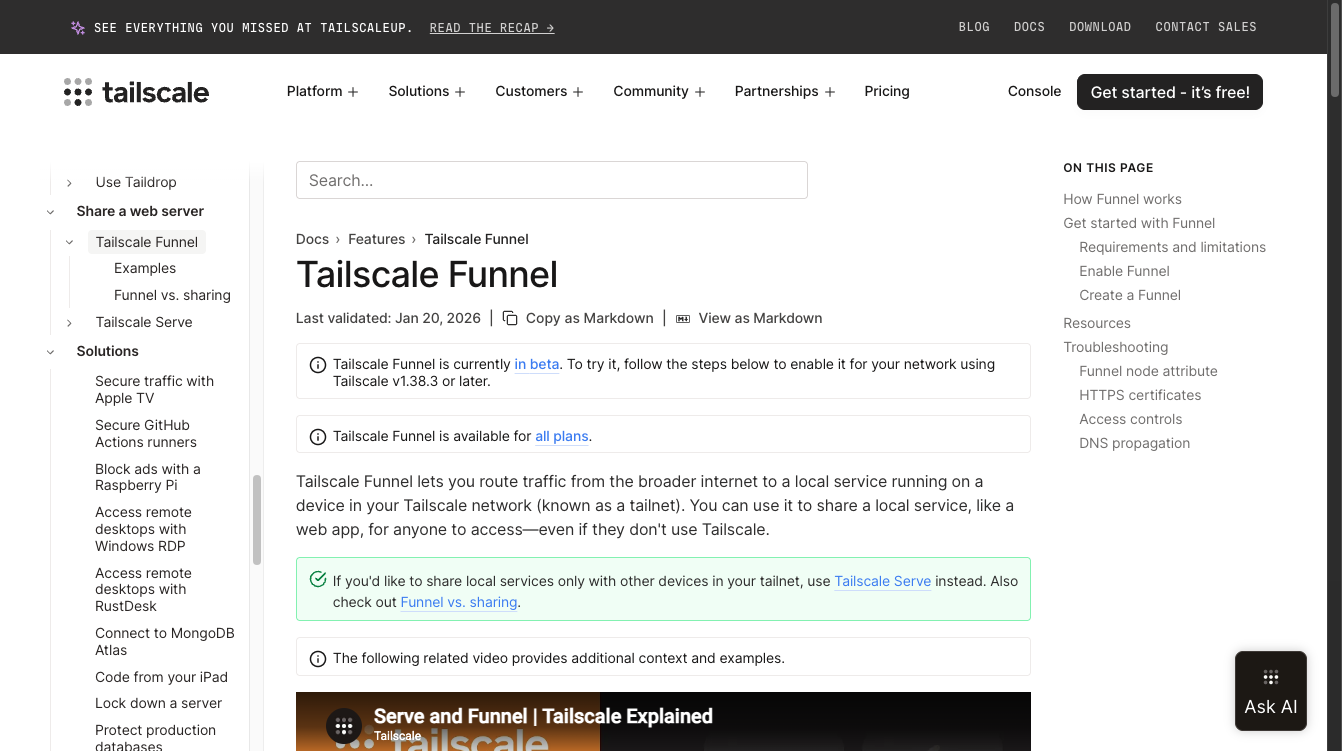Click Copy as Markdown text
Viewport: 1342px width, 751px height.
pyautogui.click(x=590, y=318)
